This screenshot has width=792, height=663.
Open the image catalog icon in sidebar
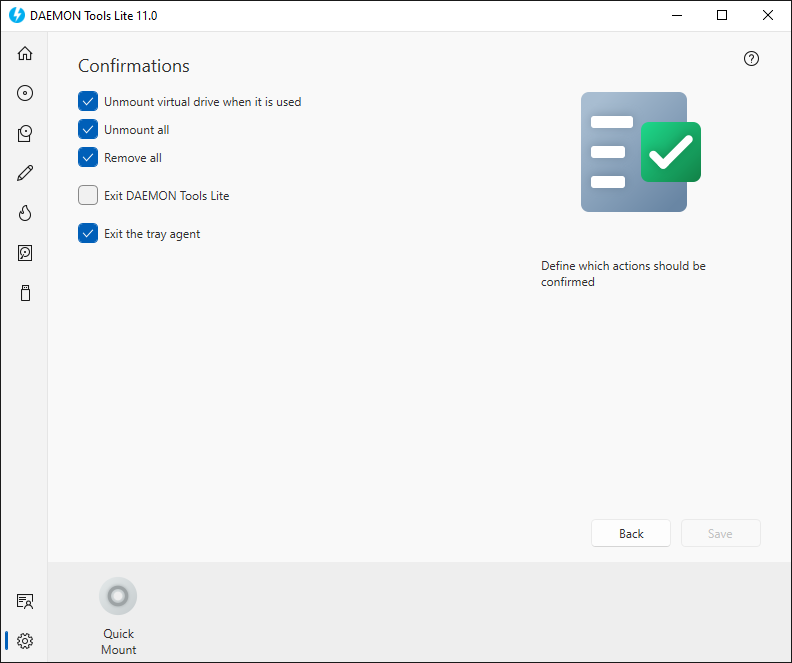pyautogui.click(x=25, y=133)
